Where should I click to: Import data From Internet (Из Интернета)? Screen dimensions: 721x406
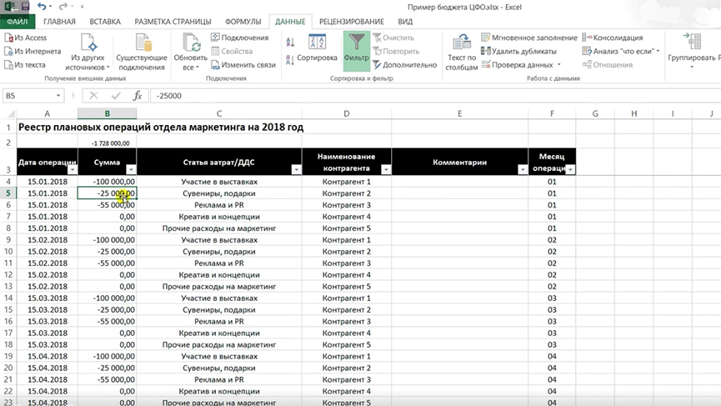tap(33, 51)
